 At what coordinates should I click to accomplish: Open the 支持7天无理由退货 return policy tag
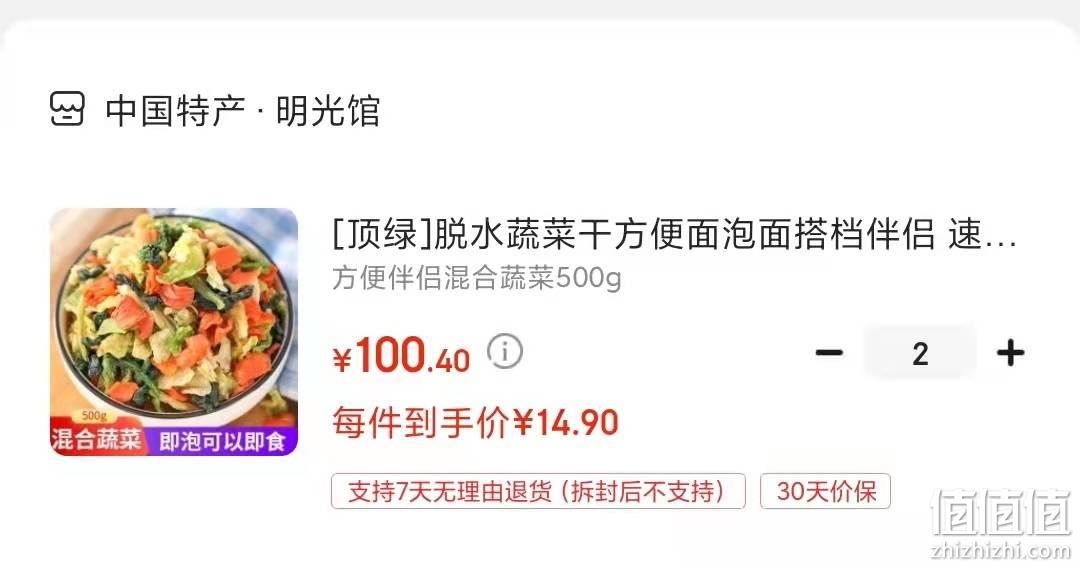(x=538, y=492)
